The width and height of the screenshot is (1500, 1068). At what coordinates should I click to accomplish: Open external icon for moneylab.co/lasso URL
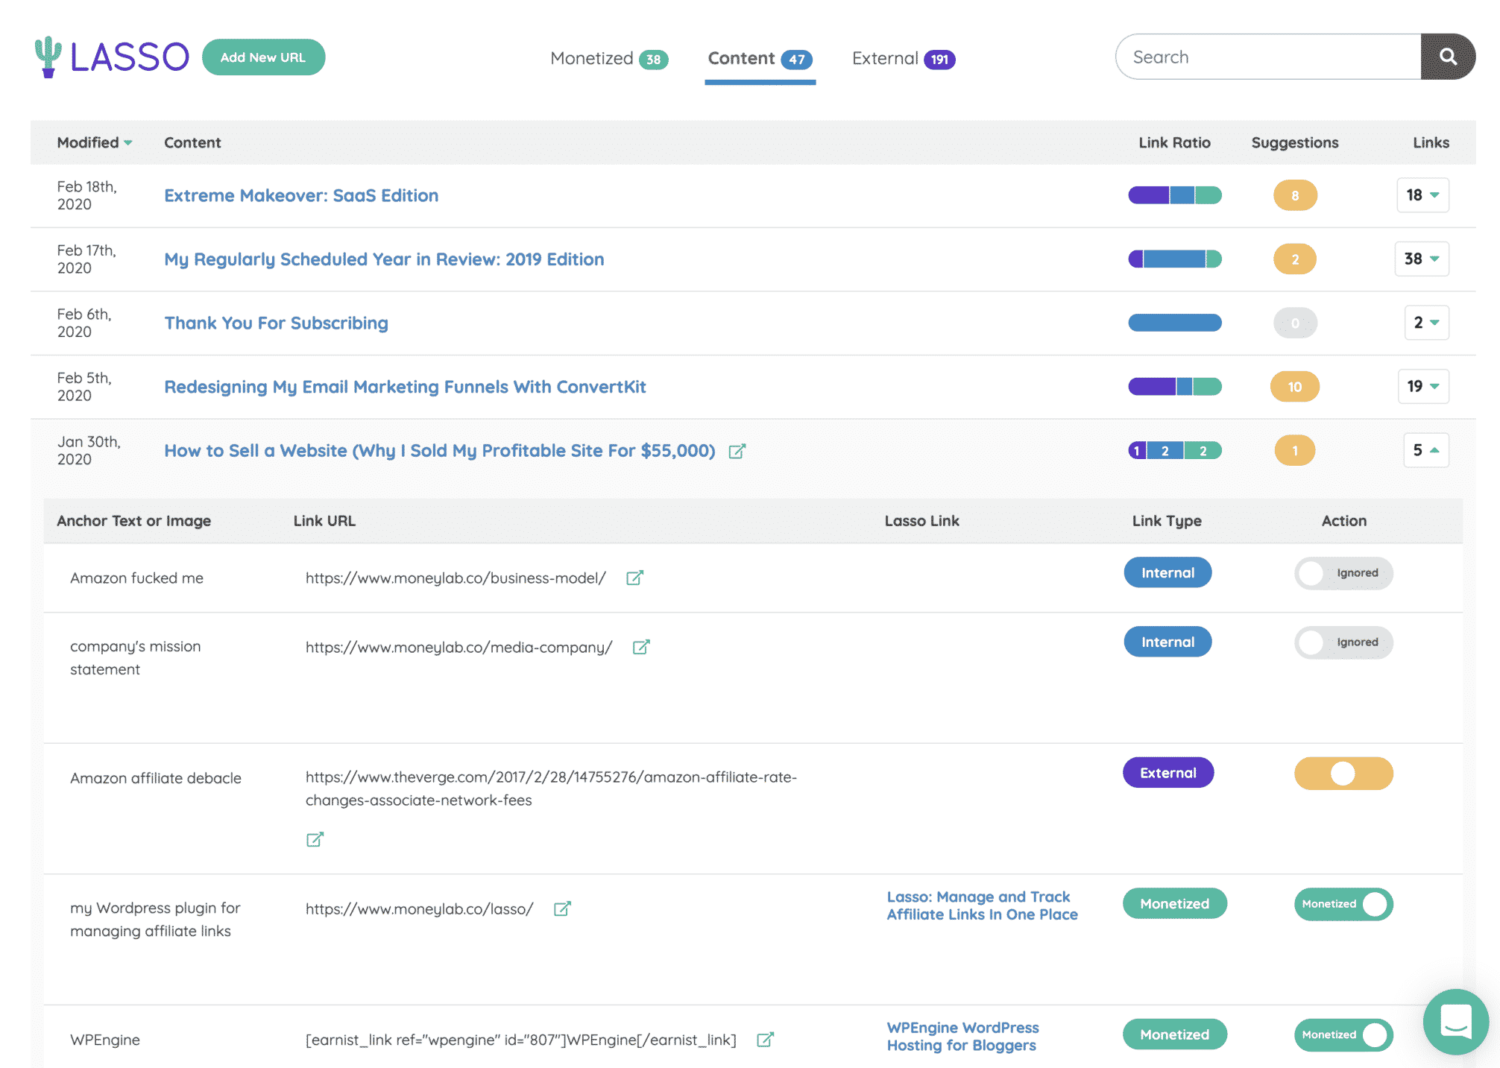tap(562, 909)
